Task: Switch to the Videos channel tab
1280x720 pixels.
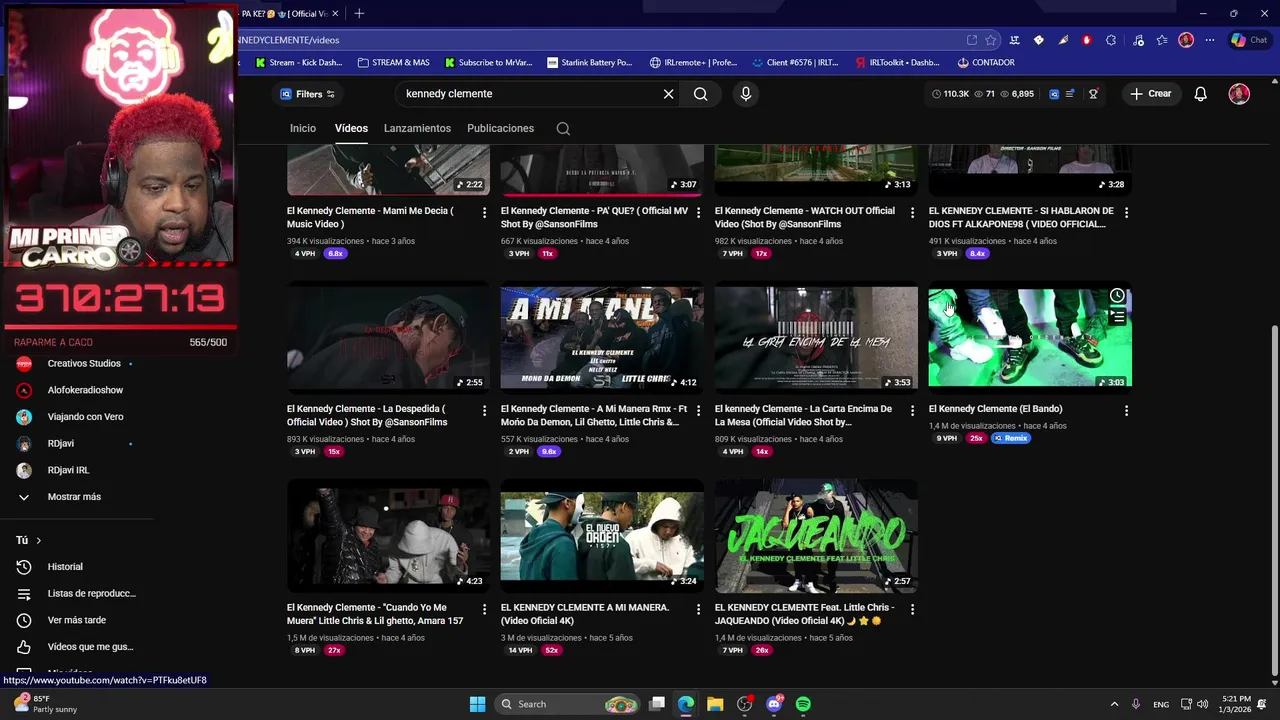Action: click(x=351, y=128)
